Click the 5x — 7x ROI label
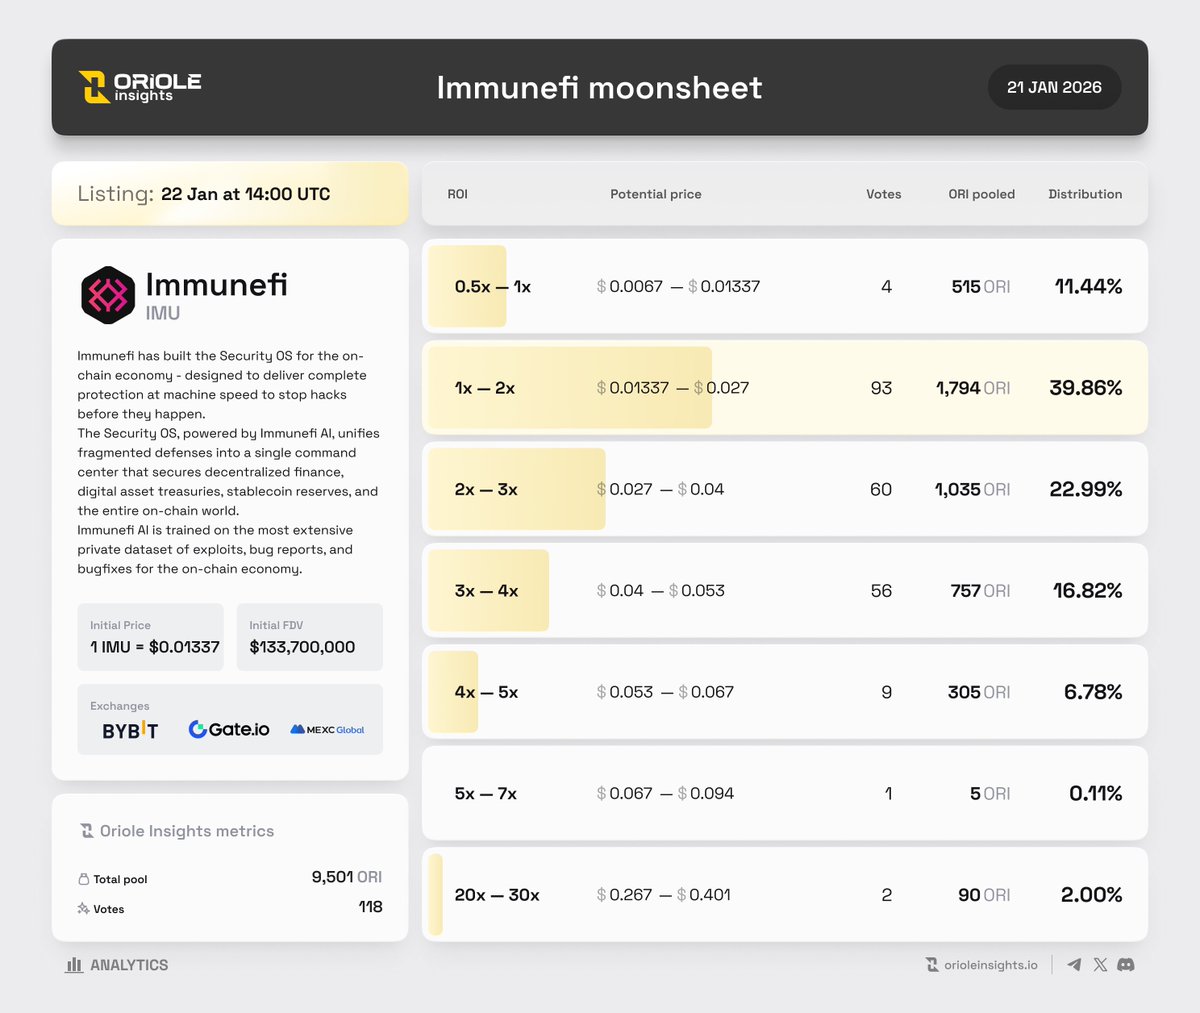The width and height of the screenshot is (1200, 1013). click(x=485, y=794)
